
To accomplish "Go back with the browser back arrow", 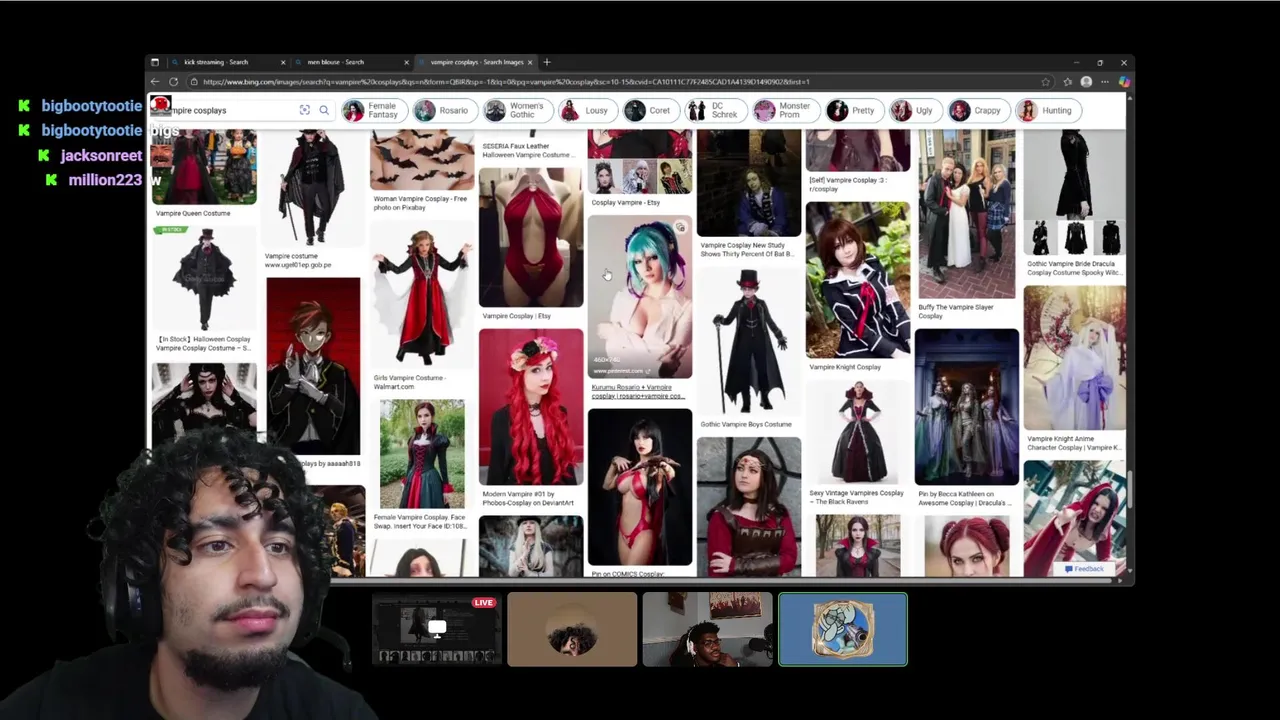I will (155, 82).
